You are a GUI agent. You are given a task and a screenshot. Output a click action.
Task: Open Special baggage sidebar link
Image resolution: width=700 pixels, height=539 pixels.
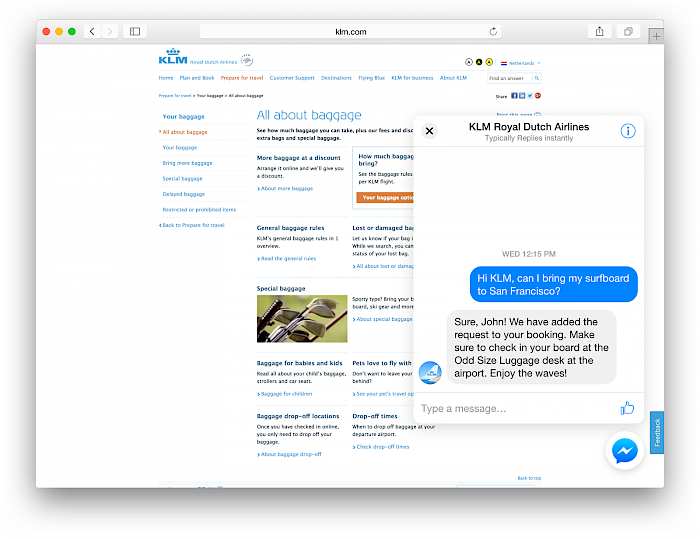pos(183,179)
